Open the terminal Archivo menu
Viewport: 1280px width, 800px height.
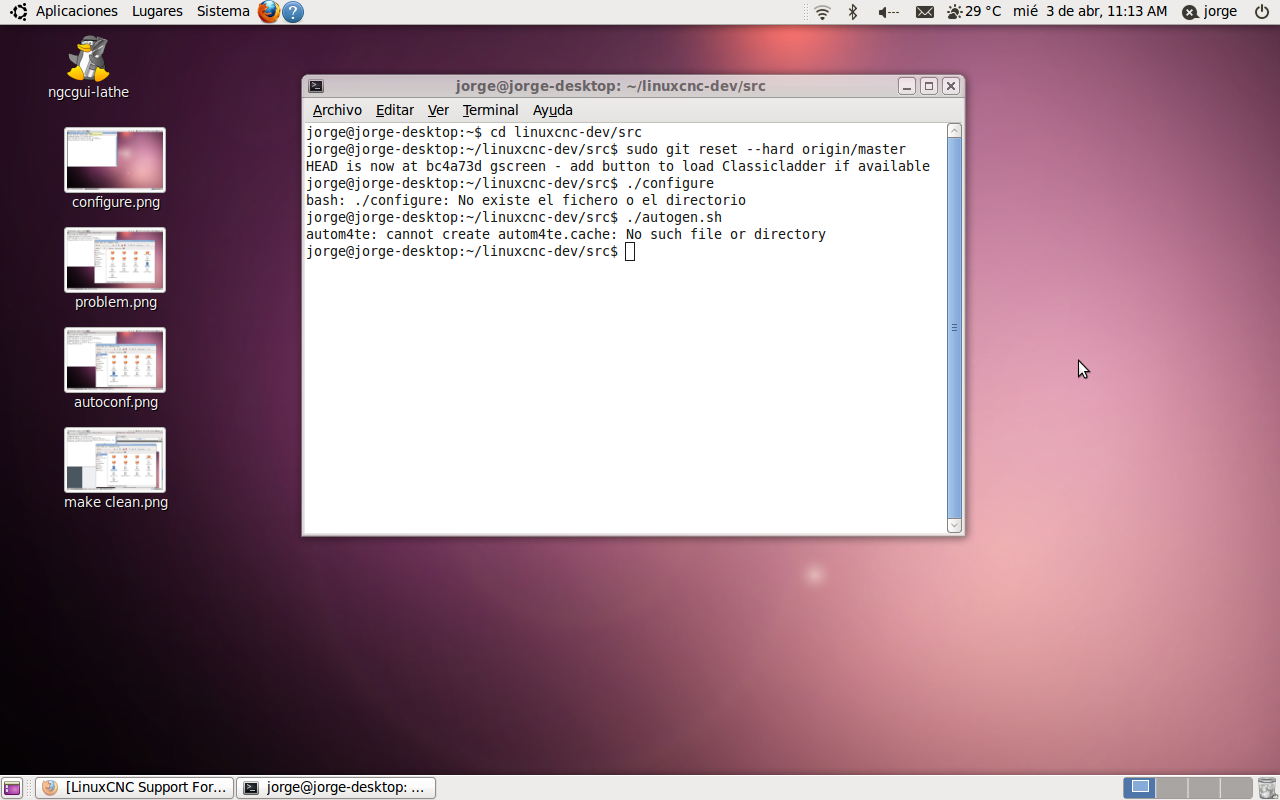[337, 110]
